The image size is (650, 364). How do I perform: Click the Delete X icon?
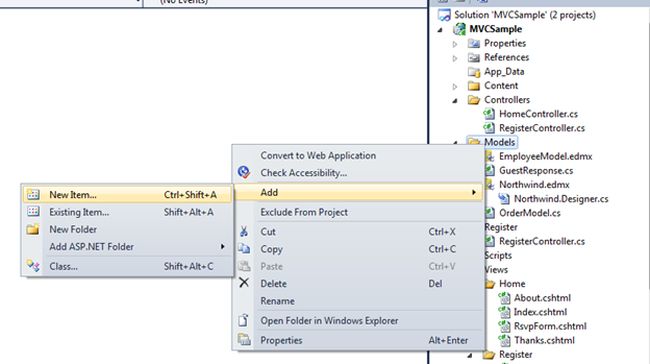244,283
